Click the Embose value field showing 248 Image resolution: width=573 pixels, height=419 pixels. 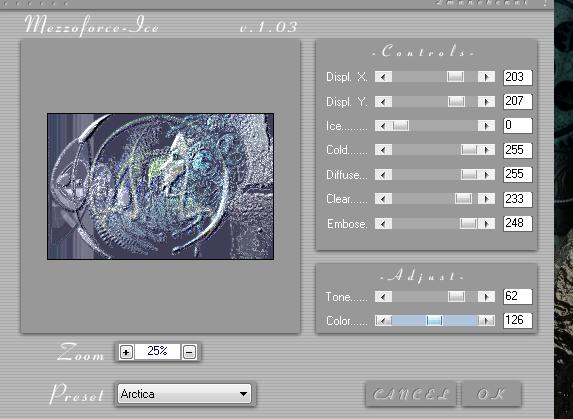click(x=517, y=223)
